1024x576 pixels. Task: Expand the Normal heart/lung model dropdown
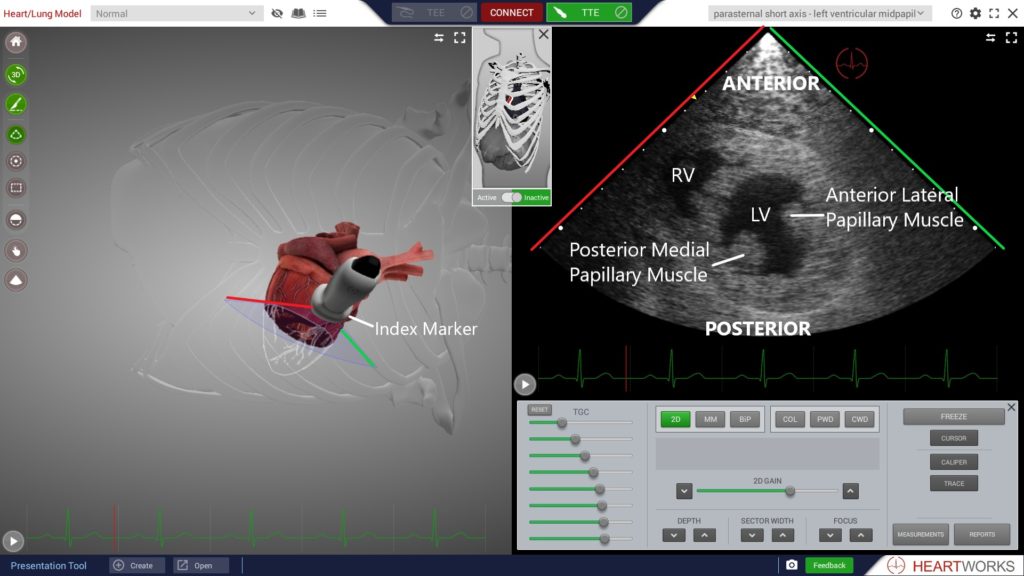[x=177, y=13]
